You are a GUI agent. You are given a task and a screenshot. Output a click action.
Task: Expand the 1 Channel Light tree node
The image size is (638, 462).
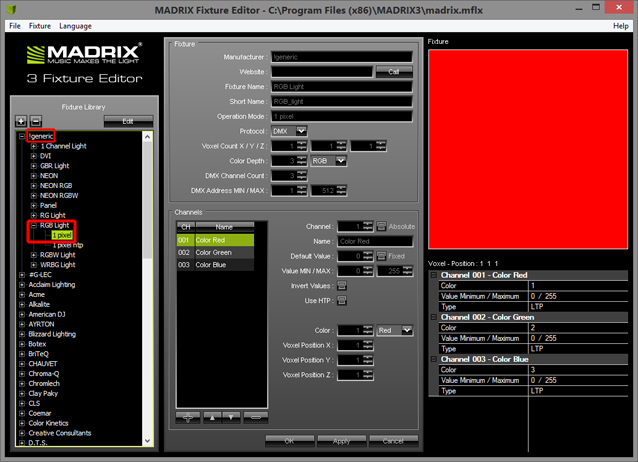34,146
